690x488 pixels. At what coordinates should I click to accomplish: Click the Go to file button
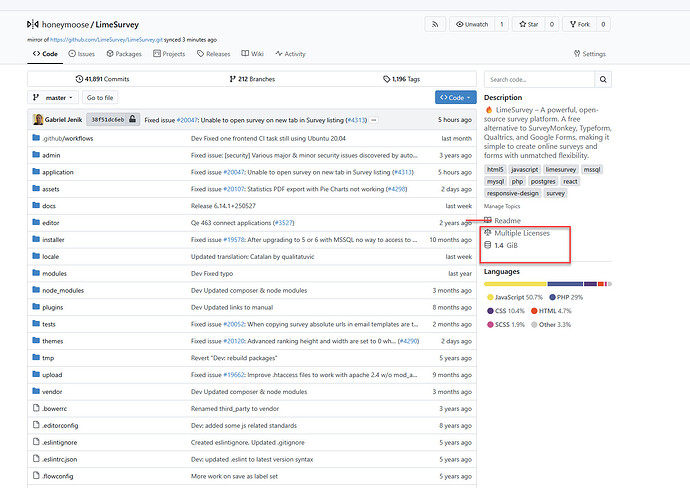coord(100,98)
